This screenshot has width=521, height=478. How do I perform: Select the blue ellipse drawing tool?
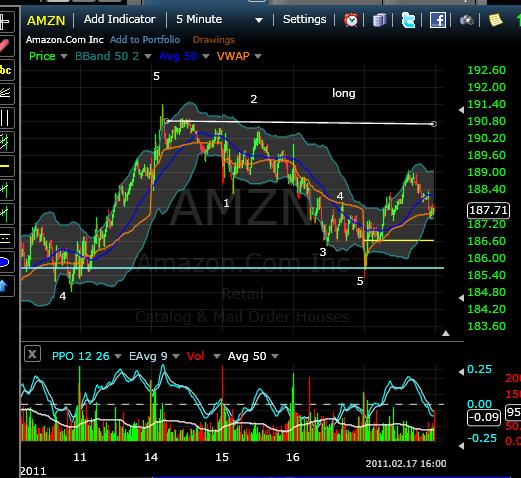click(5, 262)
